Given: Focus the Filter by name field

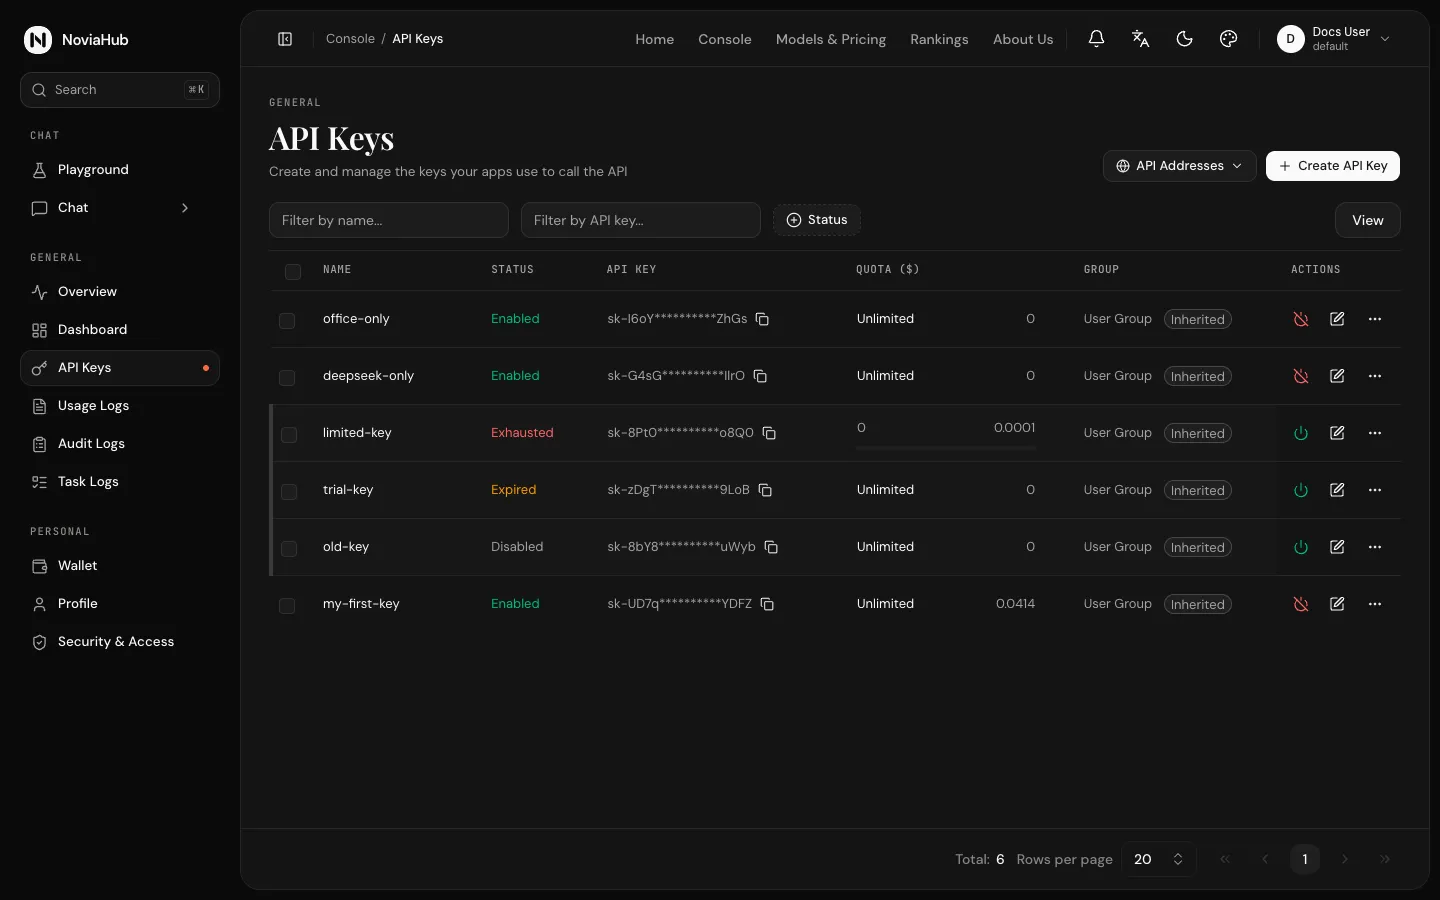Looking at the screenshot, I should click(389, 220).
